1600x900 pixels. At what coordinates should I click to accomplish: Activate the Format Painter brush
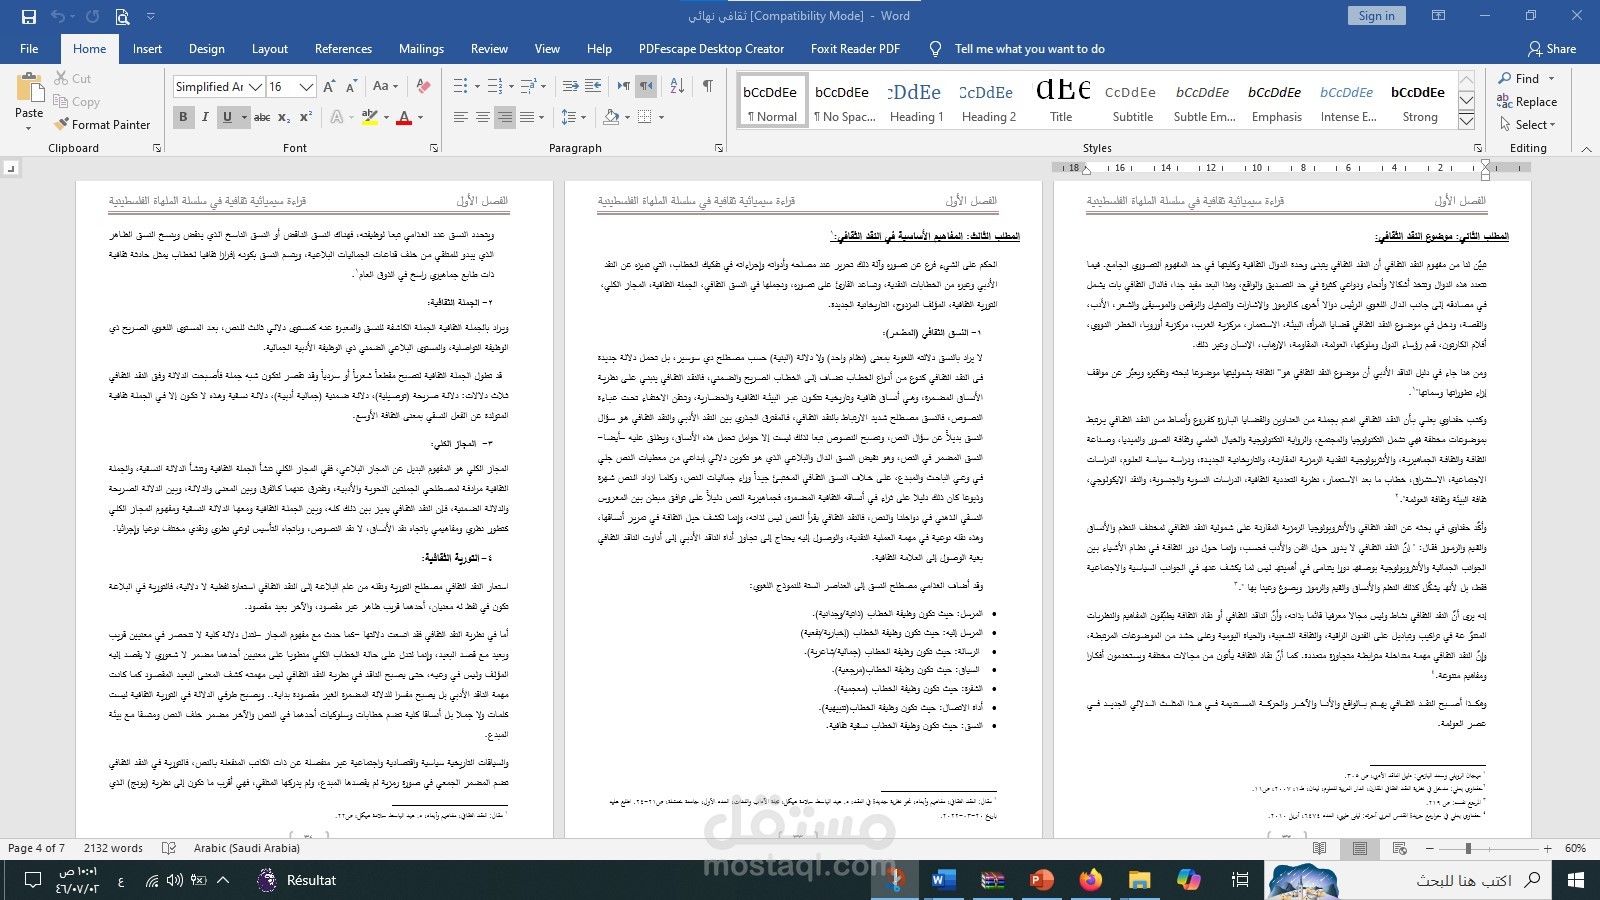pos(102,125)
